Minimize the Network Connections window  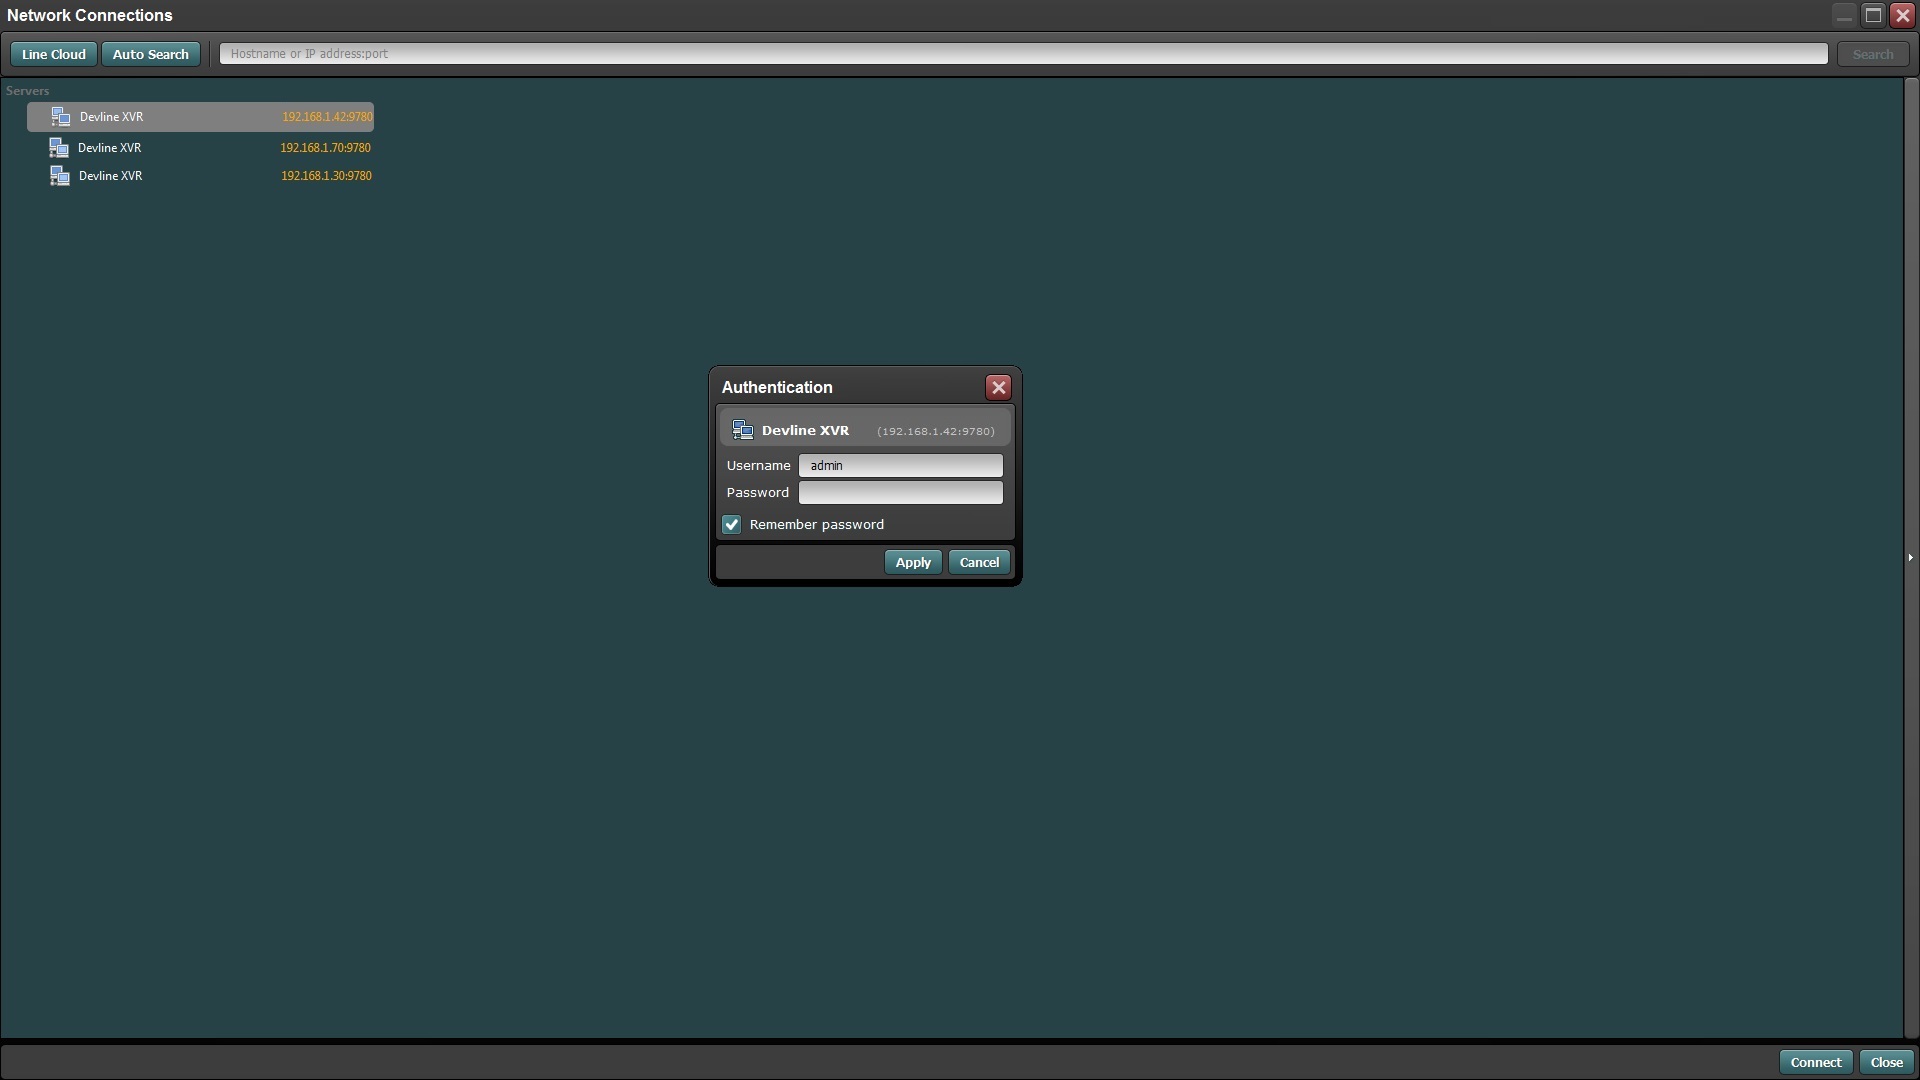tap(1844, 15)
